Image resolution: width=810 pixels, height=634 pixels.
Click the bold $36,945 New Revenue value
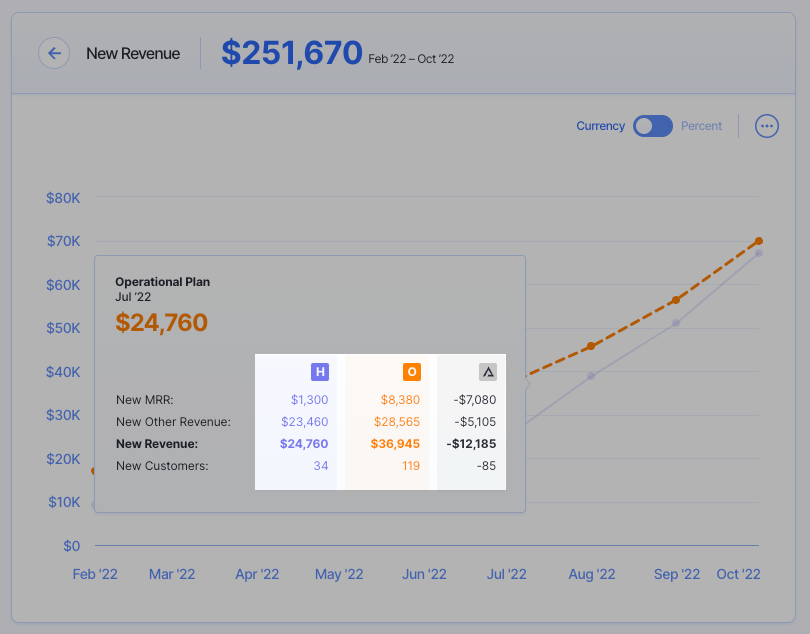tap(394, 443)
